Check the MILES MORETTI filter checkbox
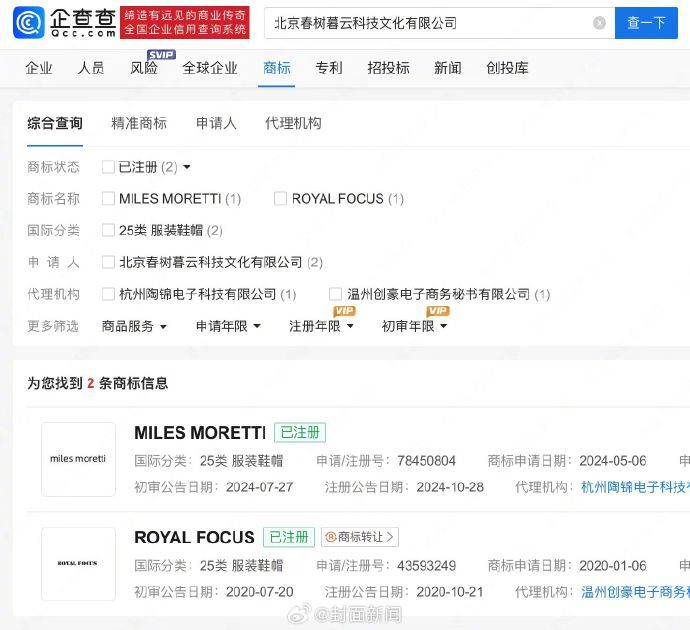 108,198
